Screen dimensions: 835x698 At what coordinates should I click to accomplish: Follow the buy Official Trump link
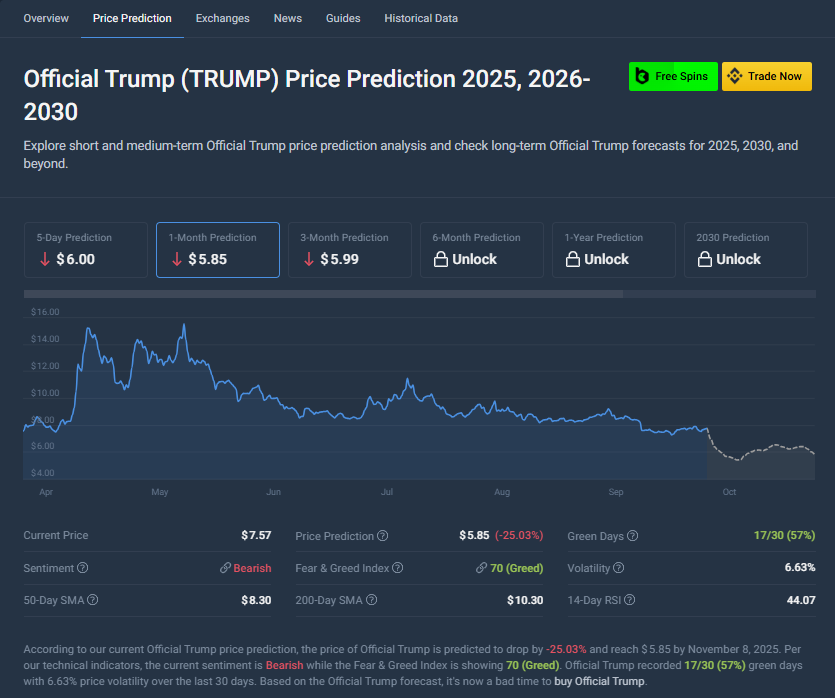tap(600, 681)
